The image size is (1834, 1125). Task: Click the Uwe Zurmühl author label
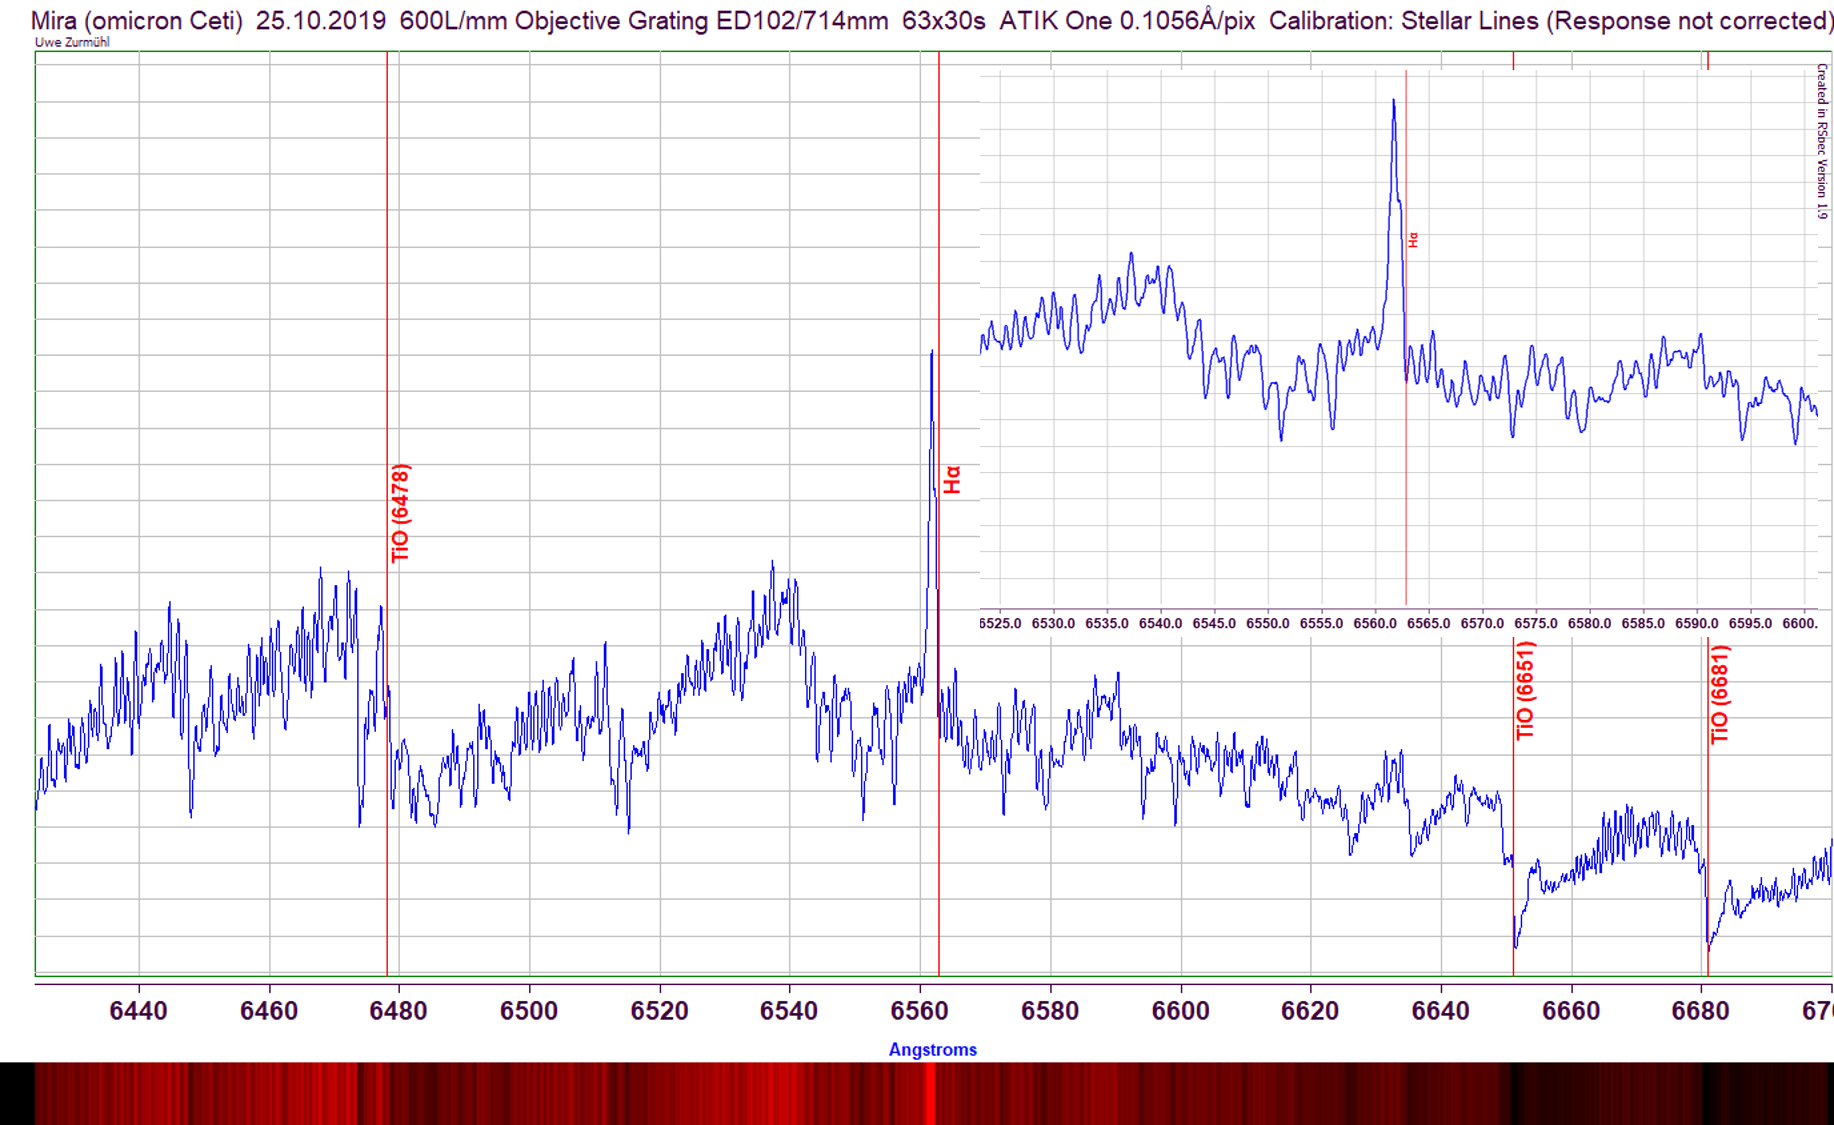72,43
